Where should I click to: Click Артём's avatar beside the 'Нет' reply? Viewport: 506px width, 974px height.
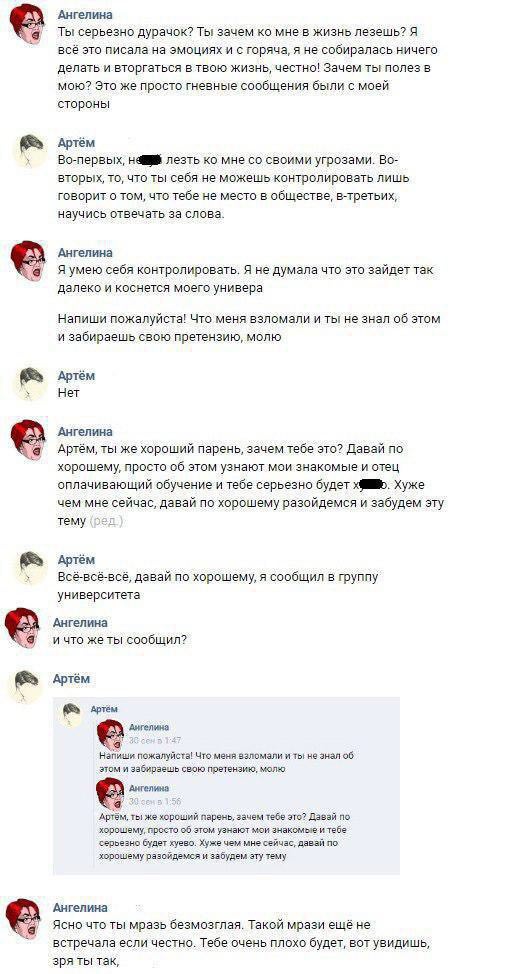pyautogui.click(x=30, y=384)
